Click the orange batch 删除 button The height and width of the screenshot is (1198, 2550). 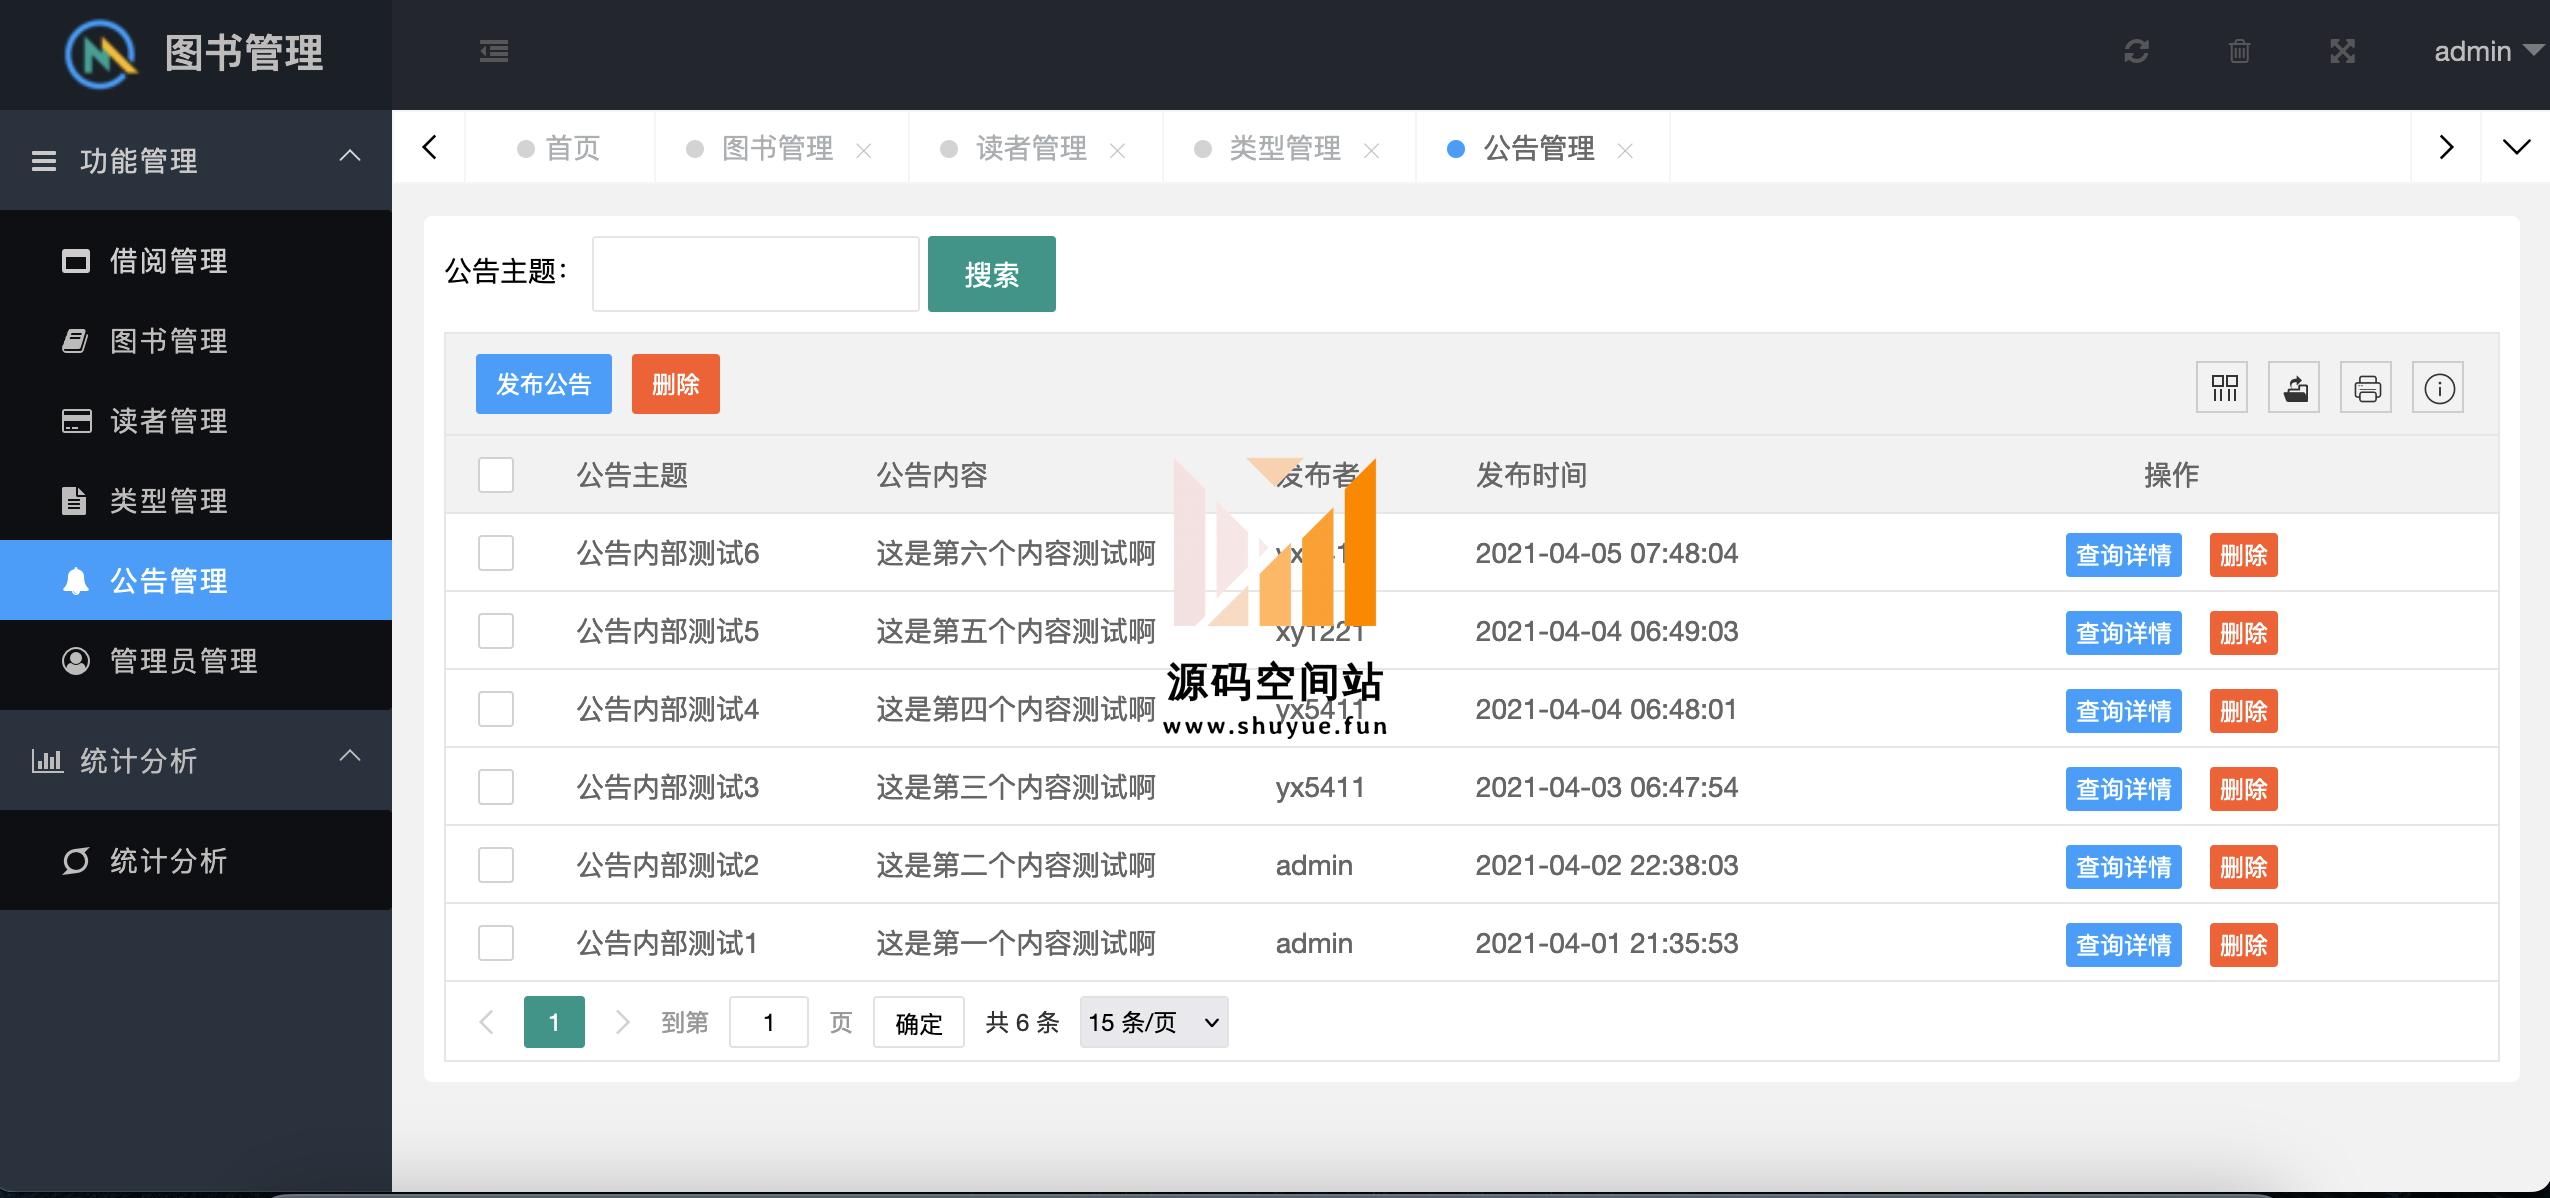coord(676,384)
